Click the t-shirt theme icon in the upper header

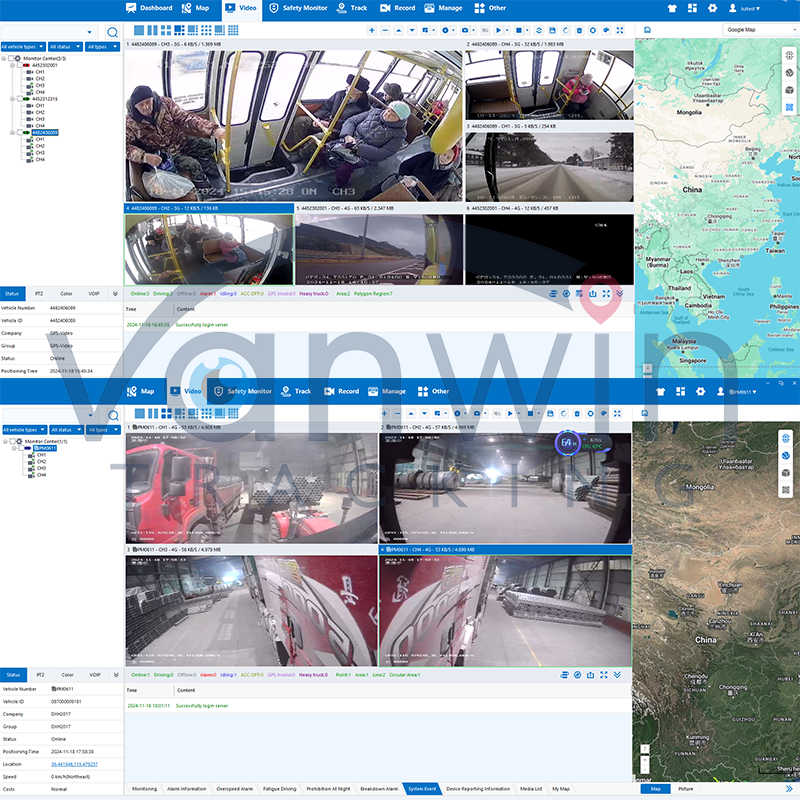(x=674, y=8)
